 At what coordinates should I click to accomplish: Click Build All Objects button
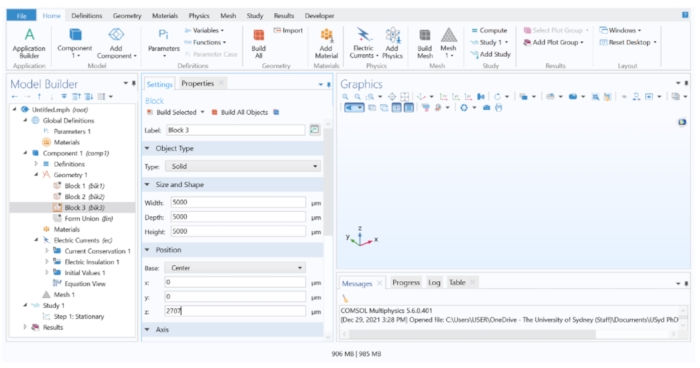point(240,112)
